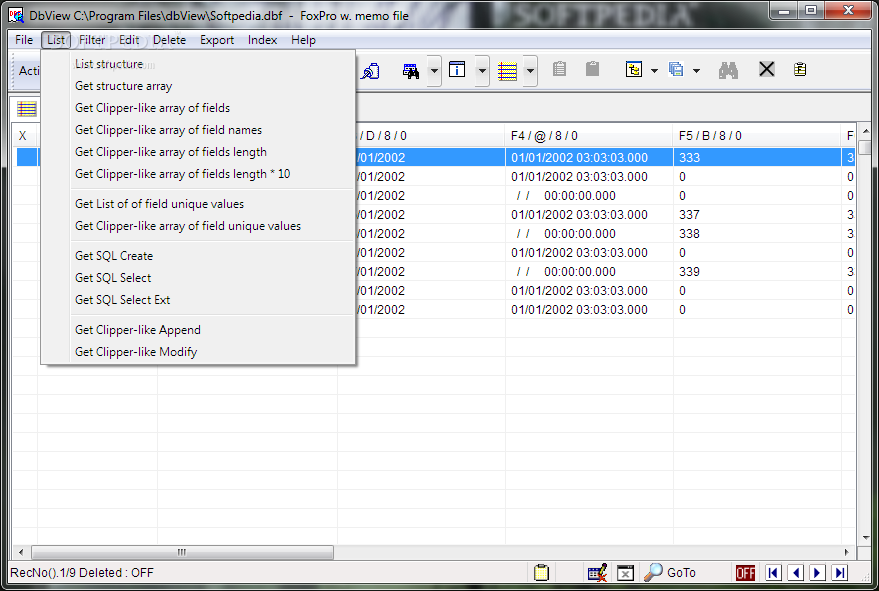Image resolution: width=879 pixels, height=591 pixels.
Task: Click the yellow tree structure toolbar icon
Action: pyautogui.click(x=634, y=70)
